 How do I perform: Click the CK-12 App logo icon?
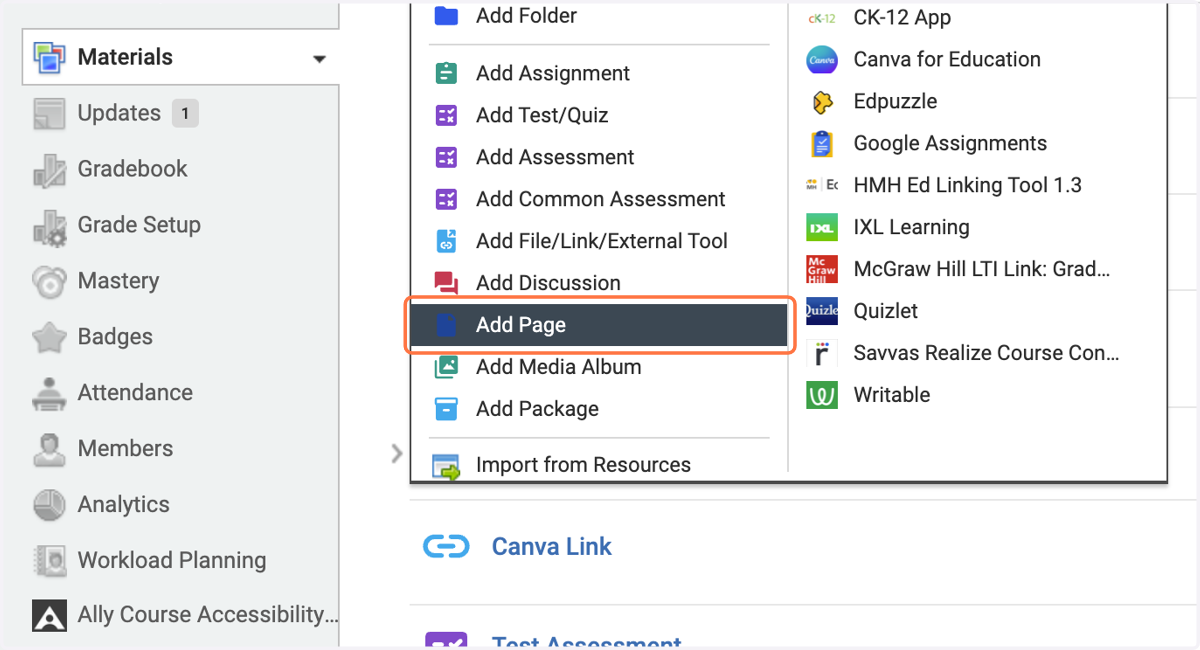(x=822, y=17)
